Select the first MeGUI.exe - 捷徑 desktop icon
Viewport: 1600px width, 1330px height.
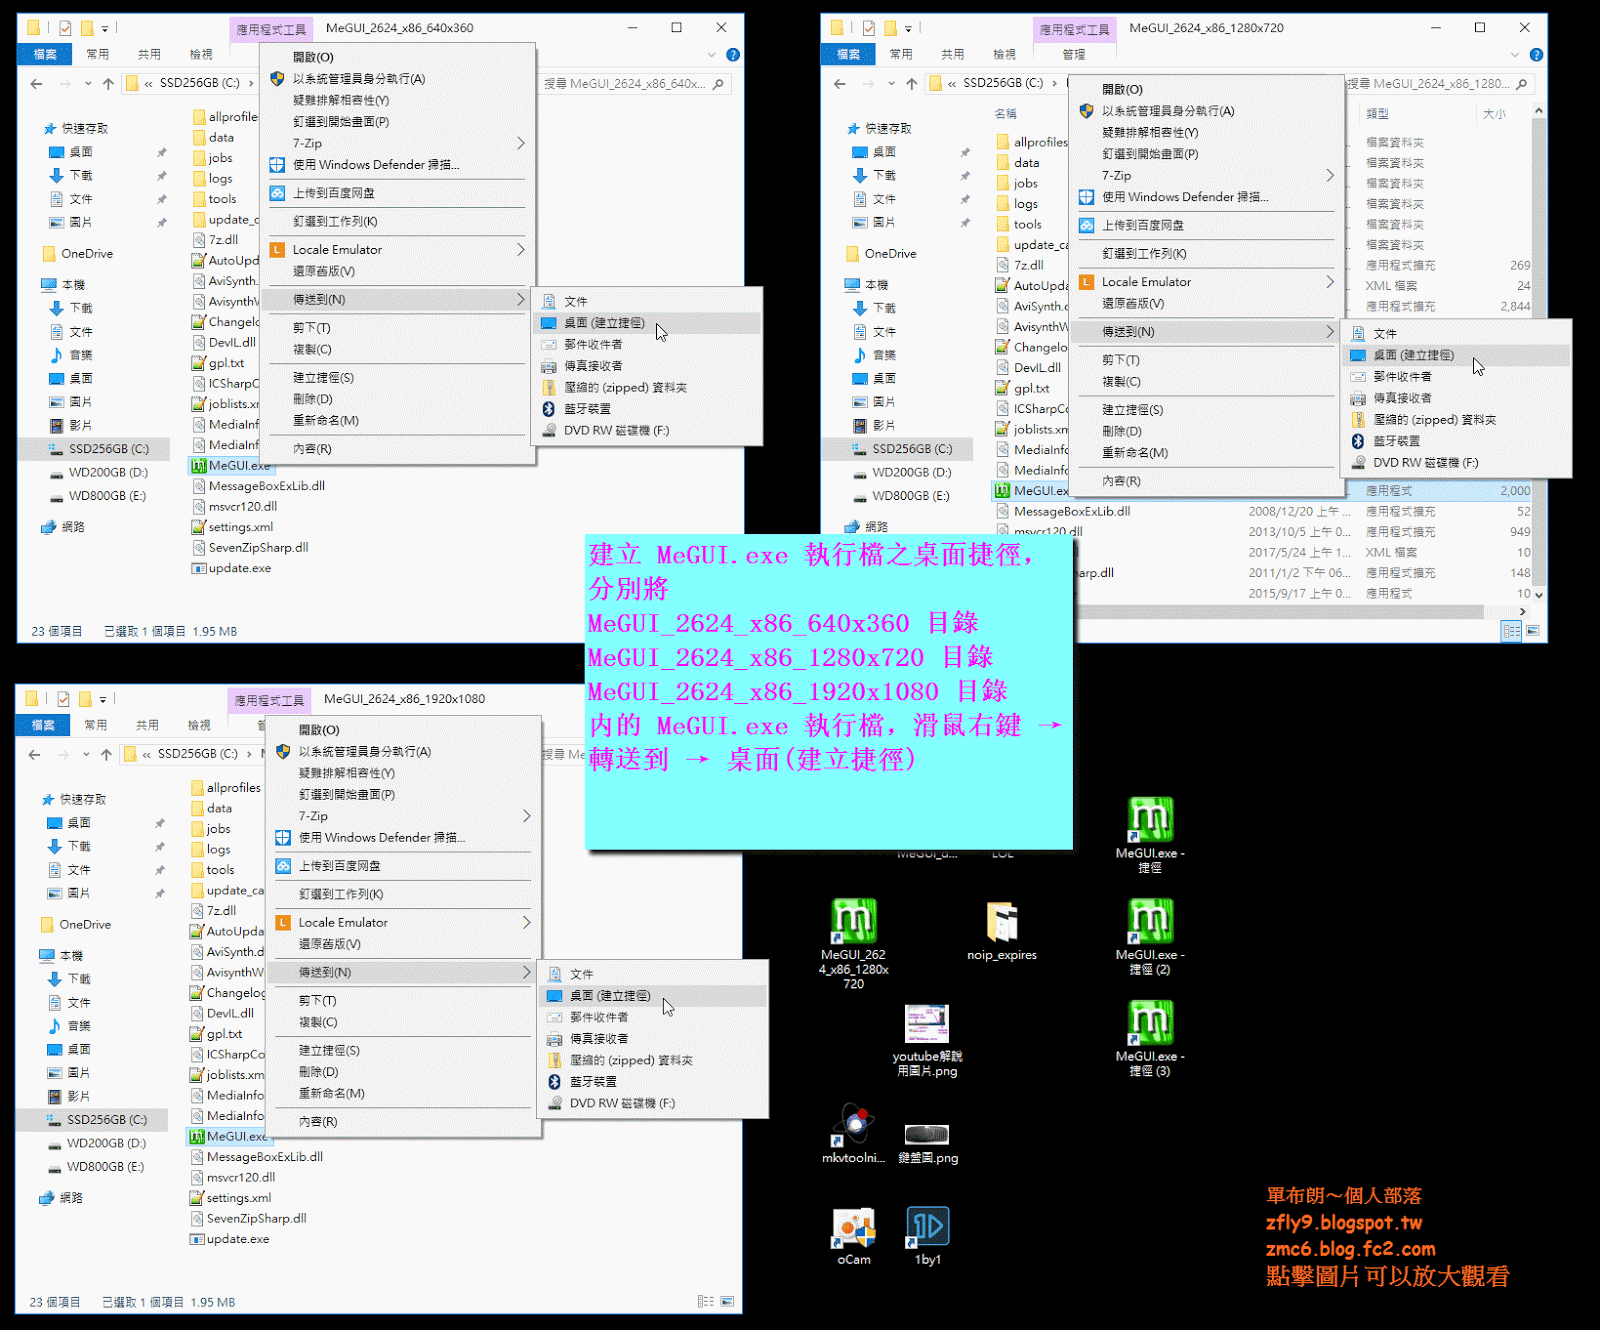1150,834
